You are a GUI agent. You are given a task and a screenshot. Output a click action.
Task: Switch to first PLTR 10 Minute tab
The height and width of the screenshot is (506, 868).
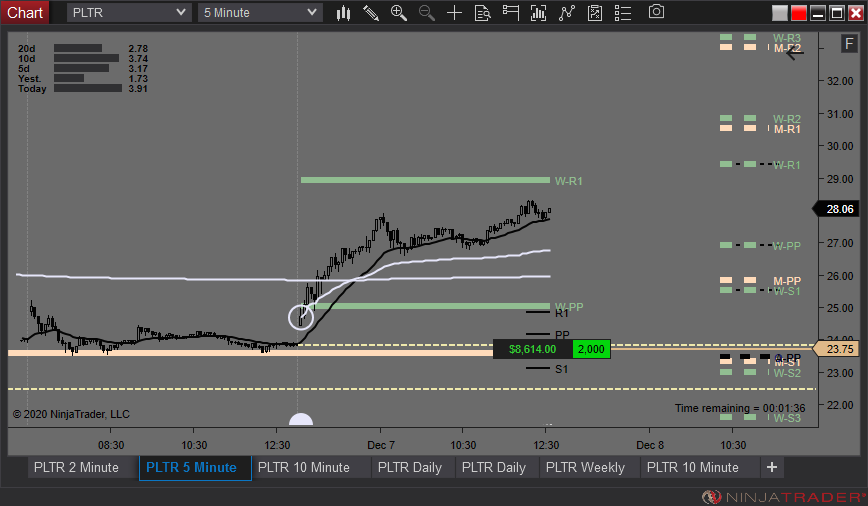click(304, 467)
